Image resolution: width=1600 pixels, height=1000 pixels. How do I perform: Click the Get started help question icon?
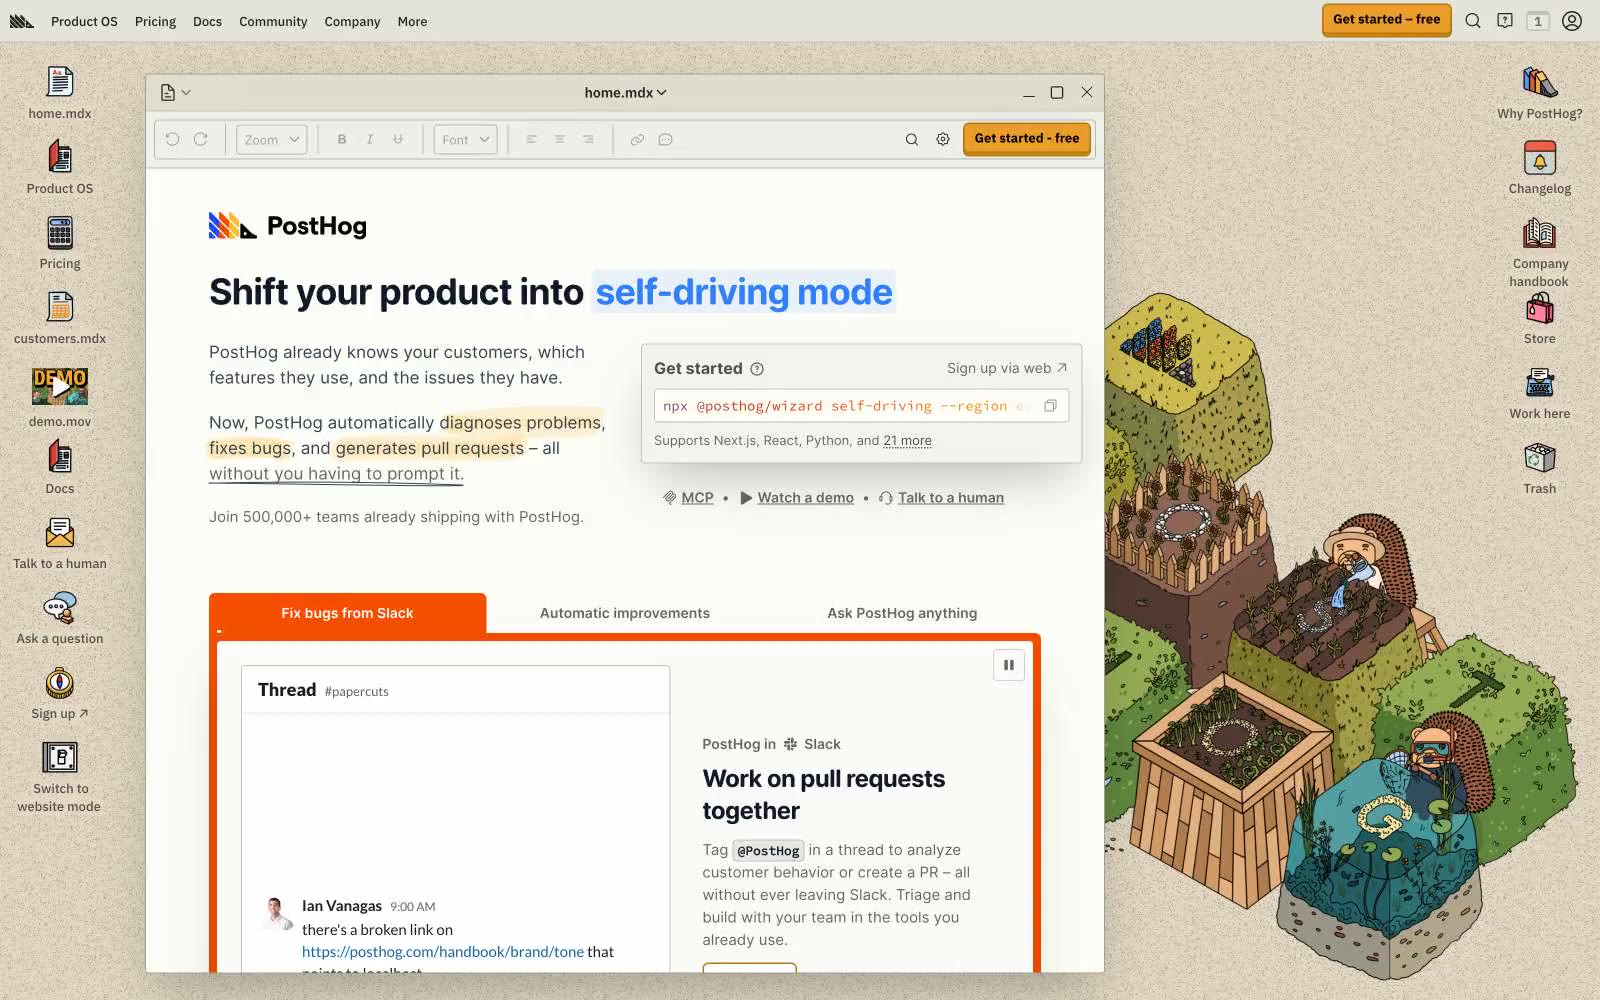[x=757, y=369]
